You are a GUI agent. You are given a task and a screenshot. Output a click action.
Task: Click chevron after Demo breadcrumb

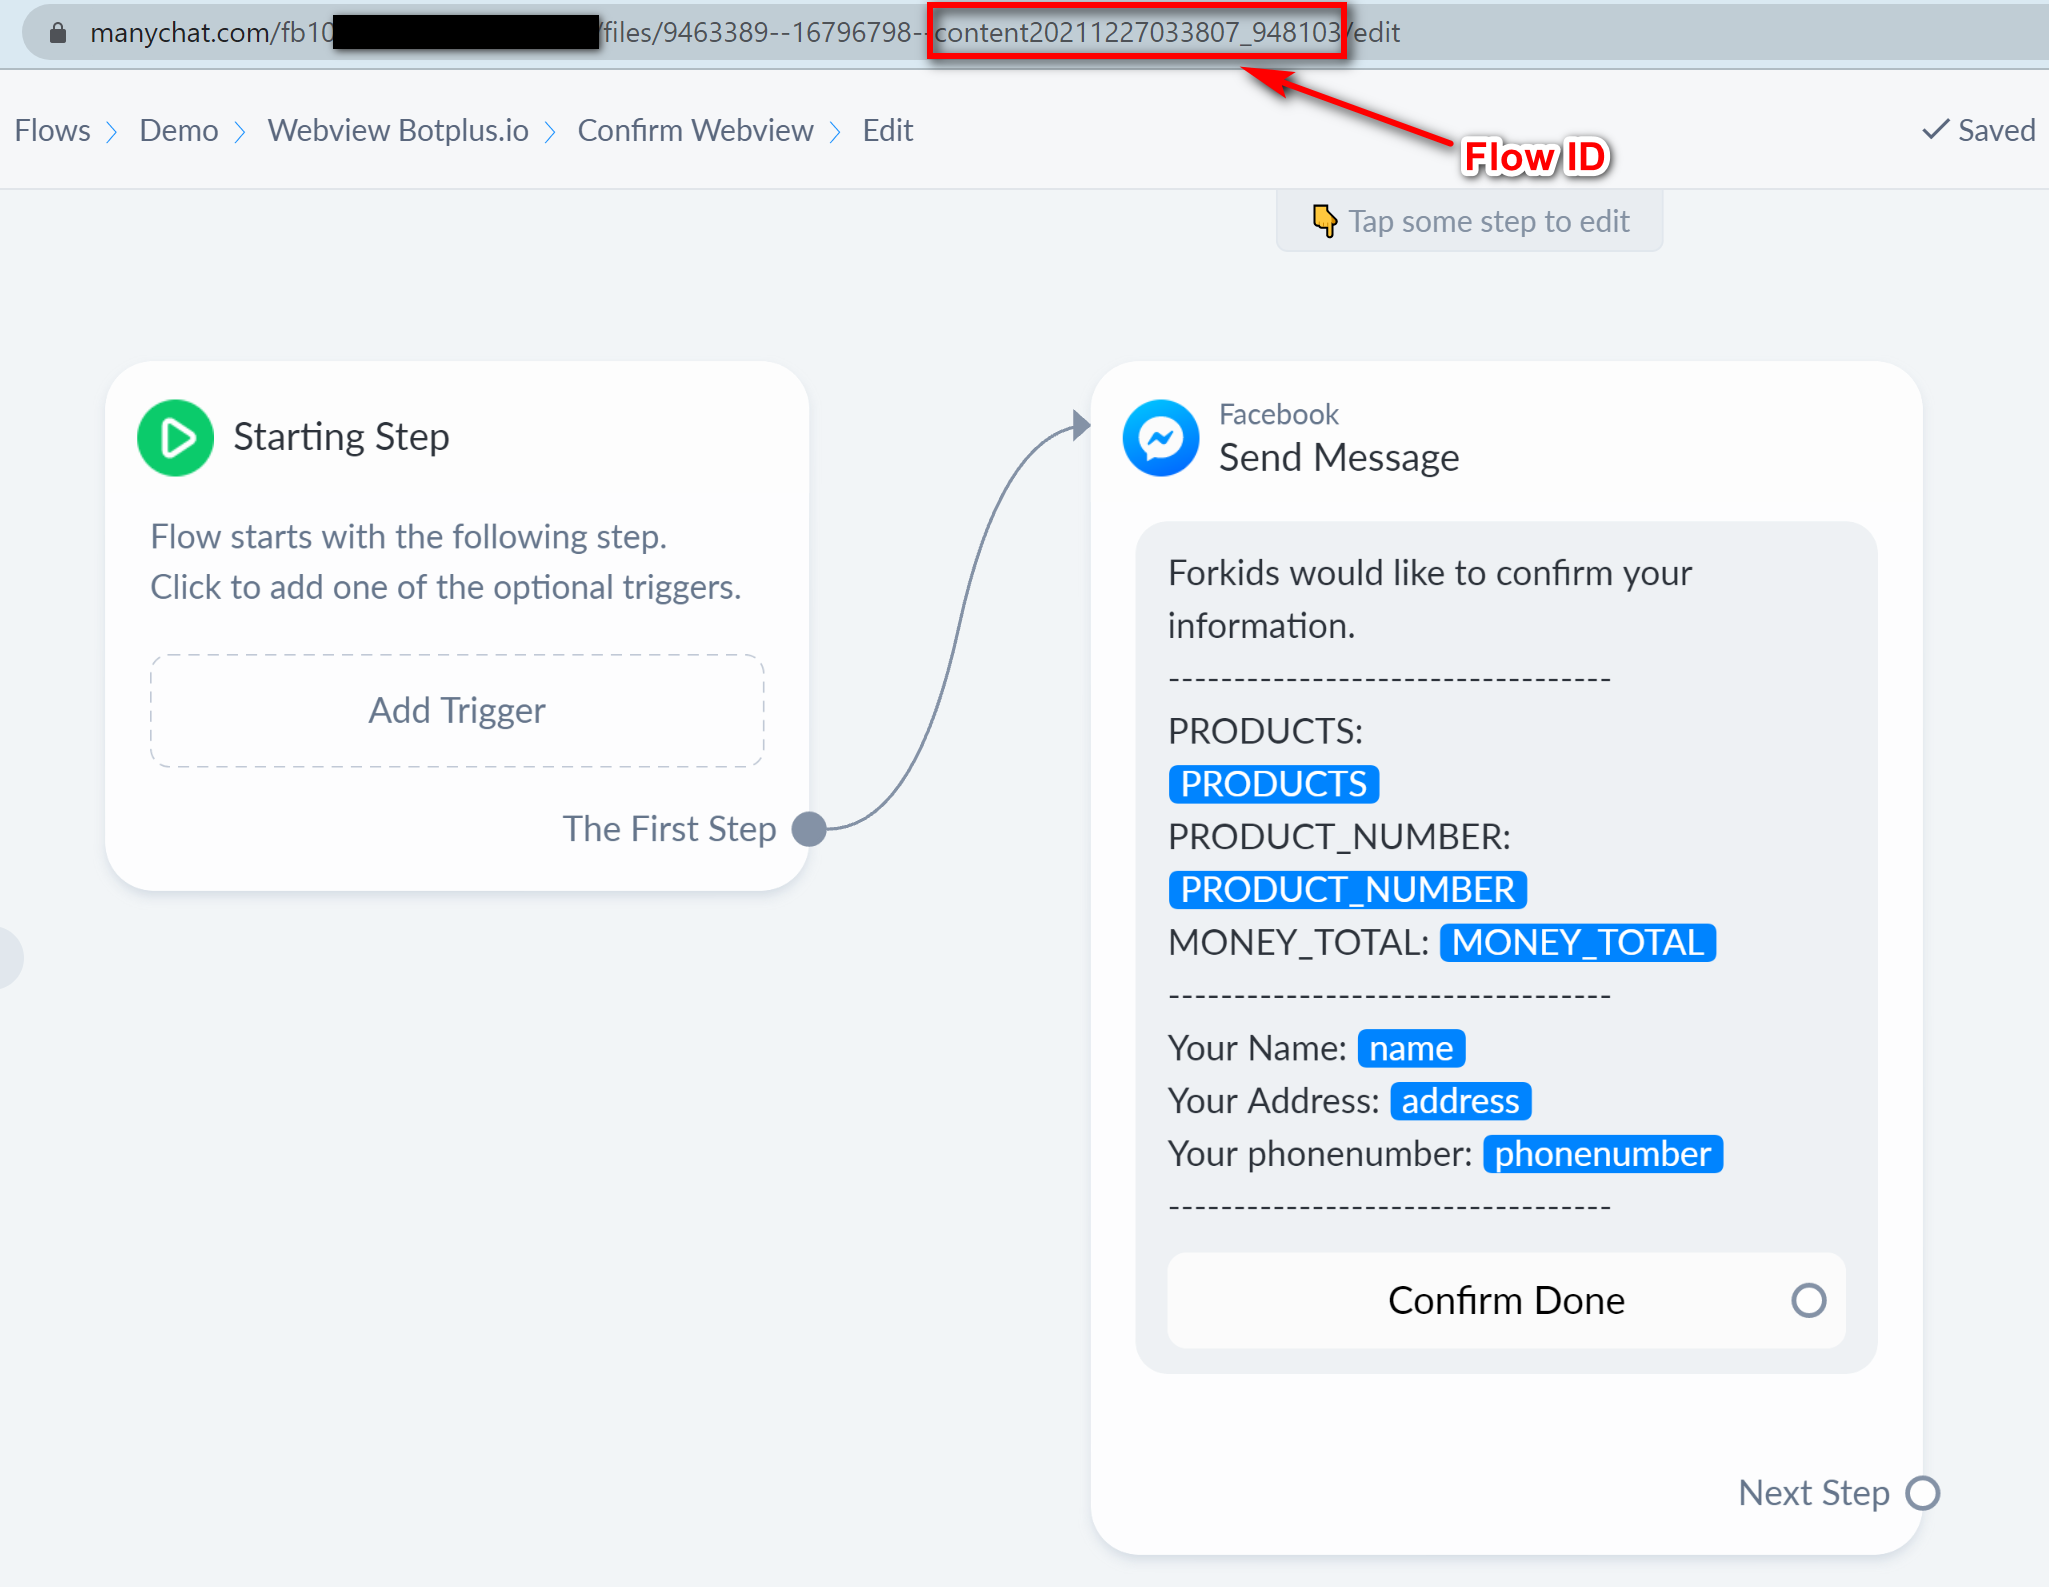tap(240, 132)
